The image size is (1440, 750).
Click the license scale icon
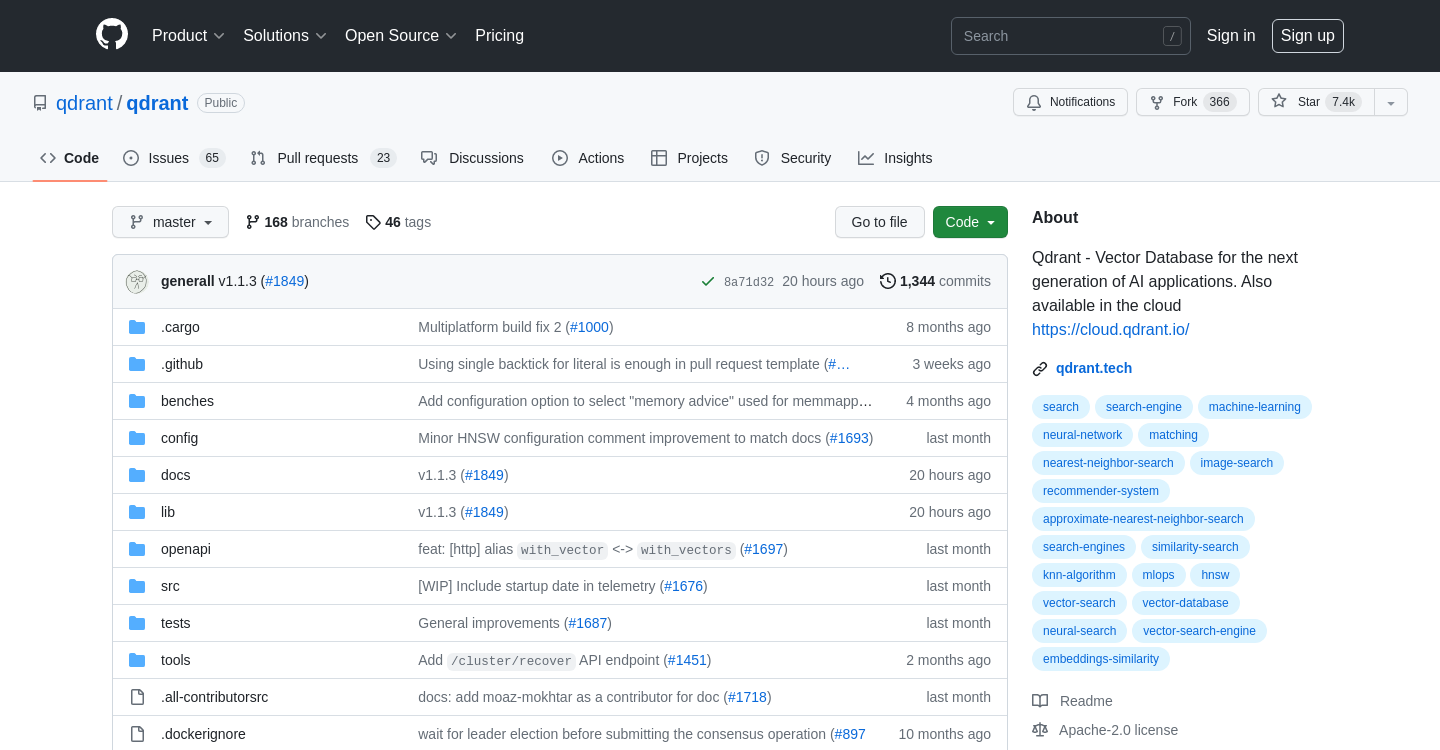[1040, 730]
